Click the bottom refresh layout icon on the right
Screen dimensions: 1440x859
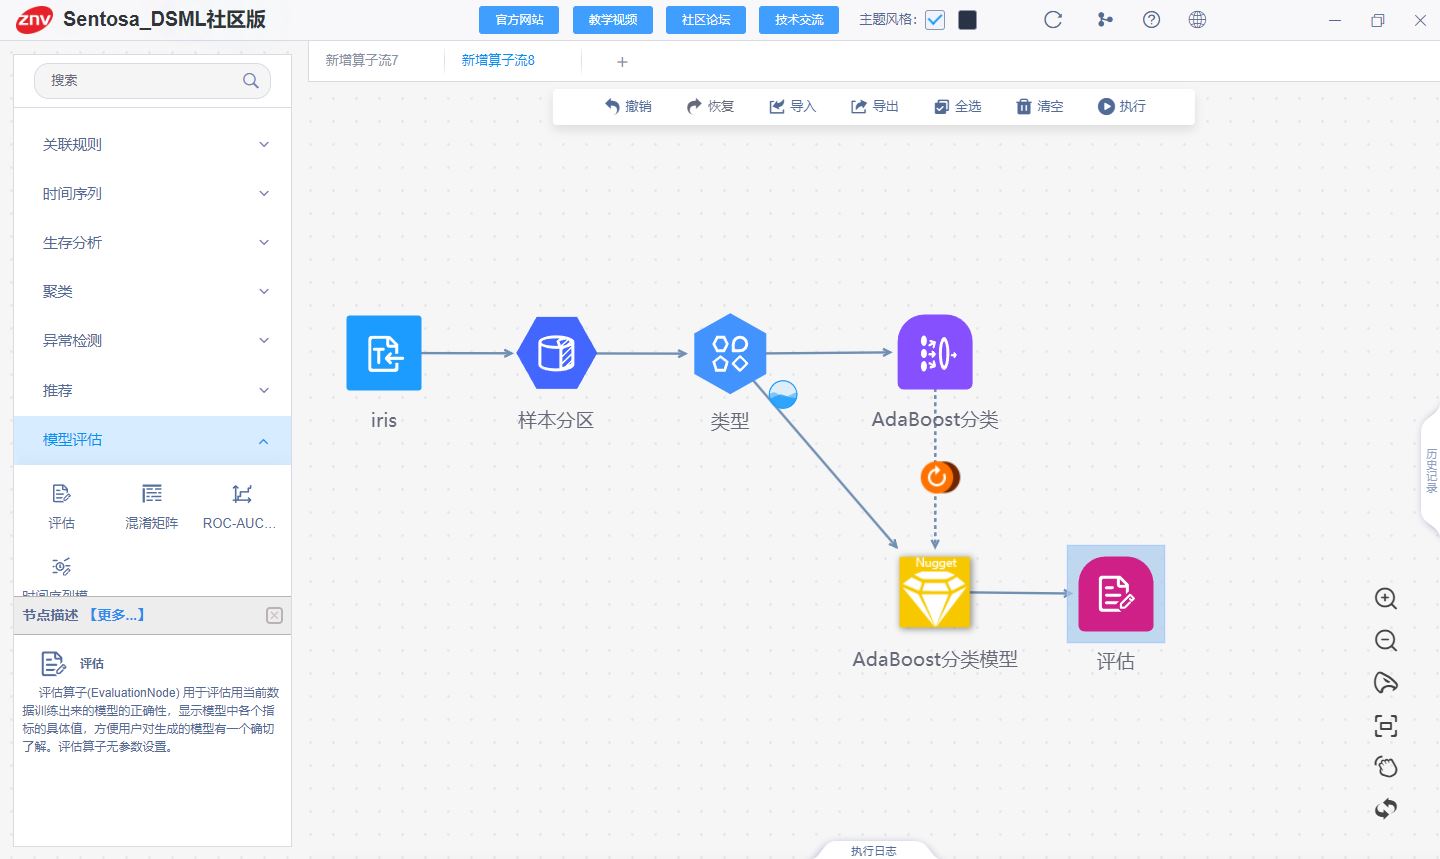(x=1385, y=808)
